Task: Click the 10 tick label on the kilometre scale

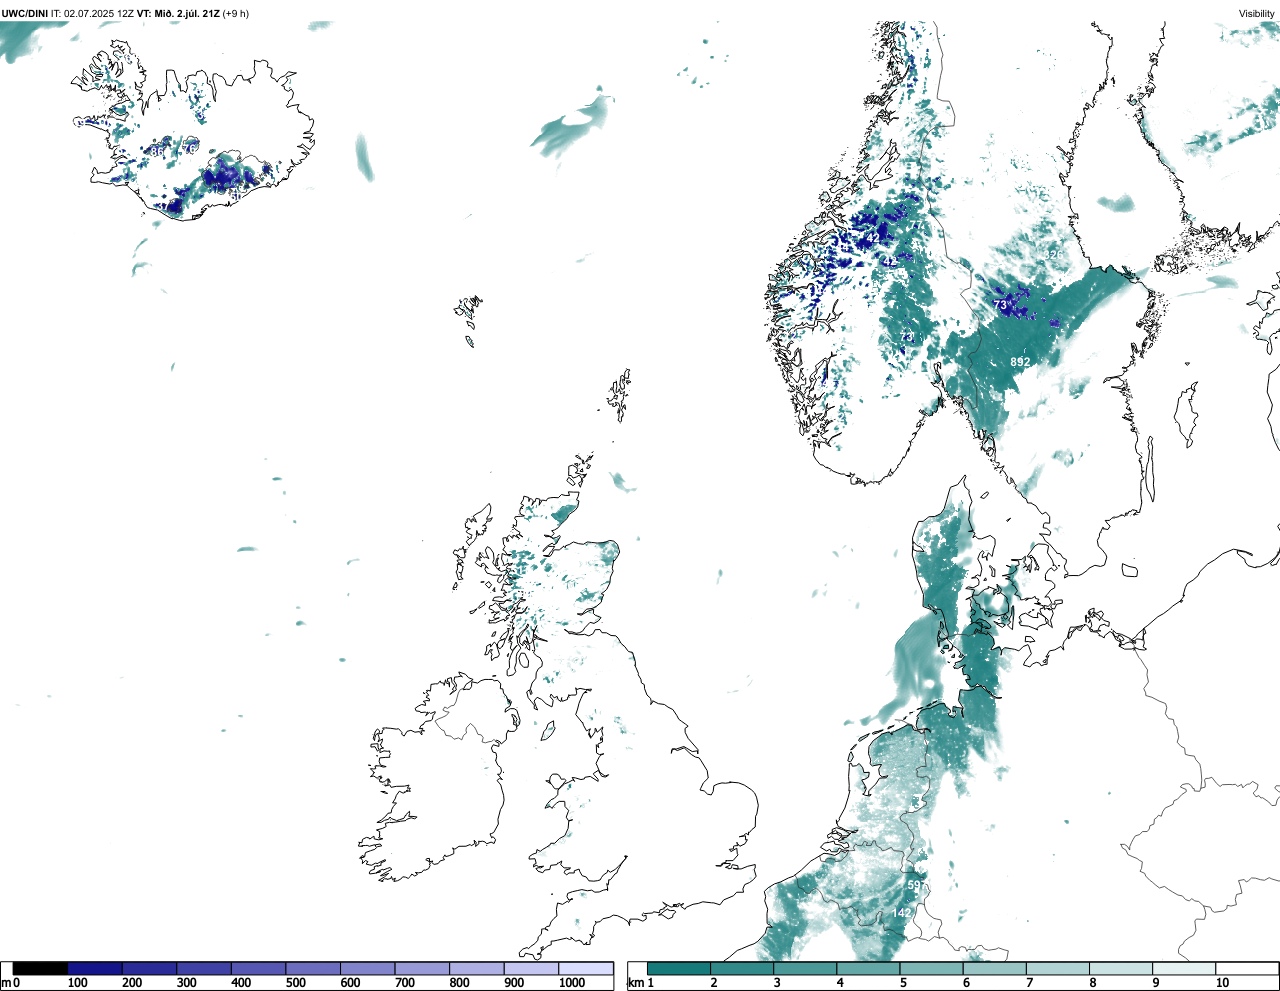Action: [x=1222, y=983]
